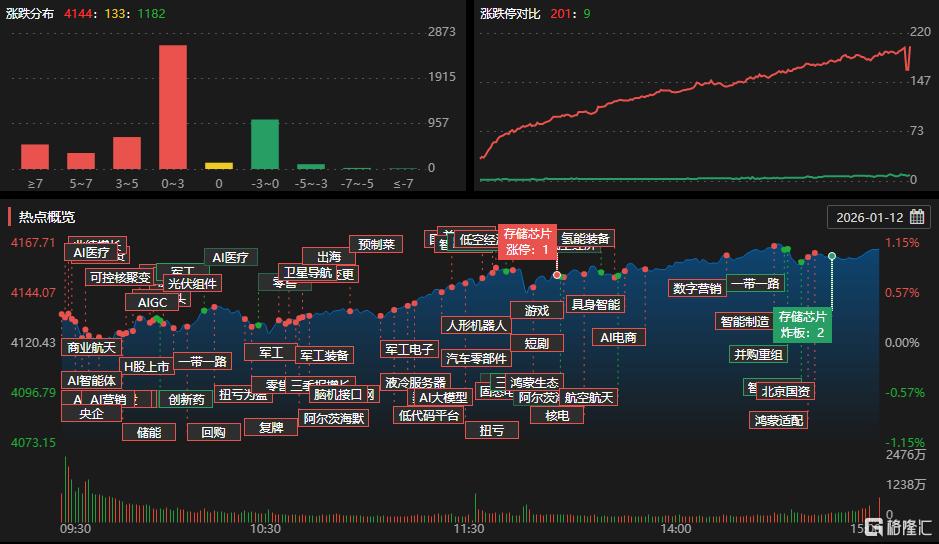Open the 游戏 tag
The image size is (939, 544).
(x=537, y=310)
